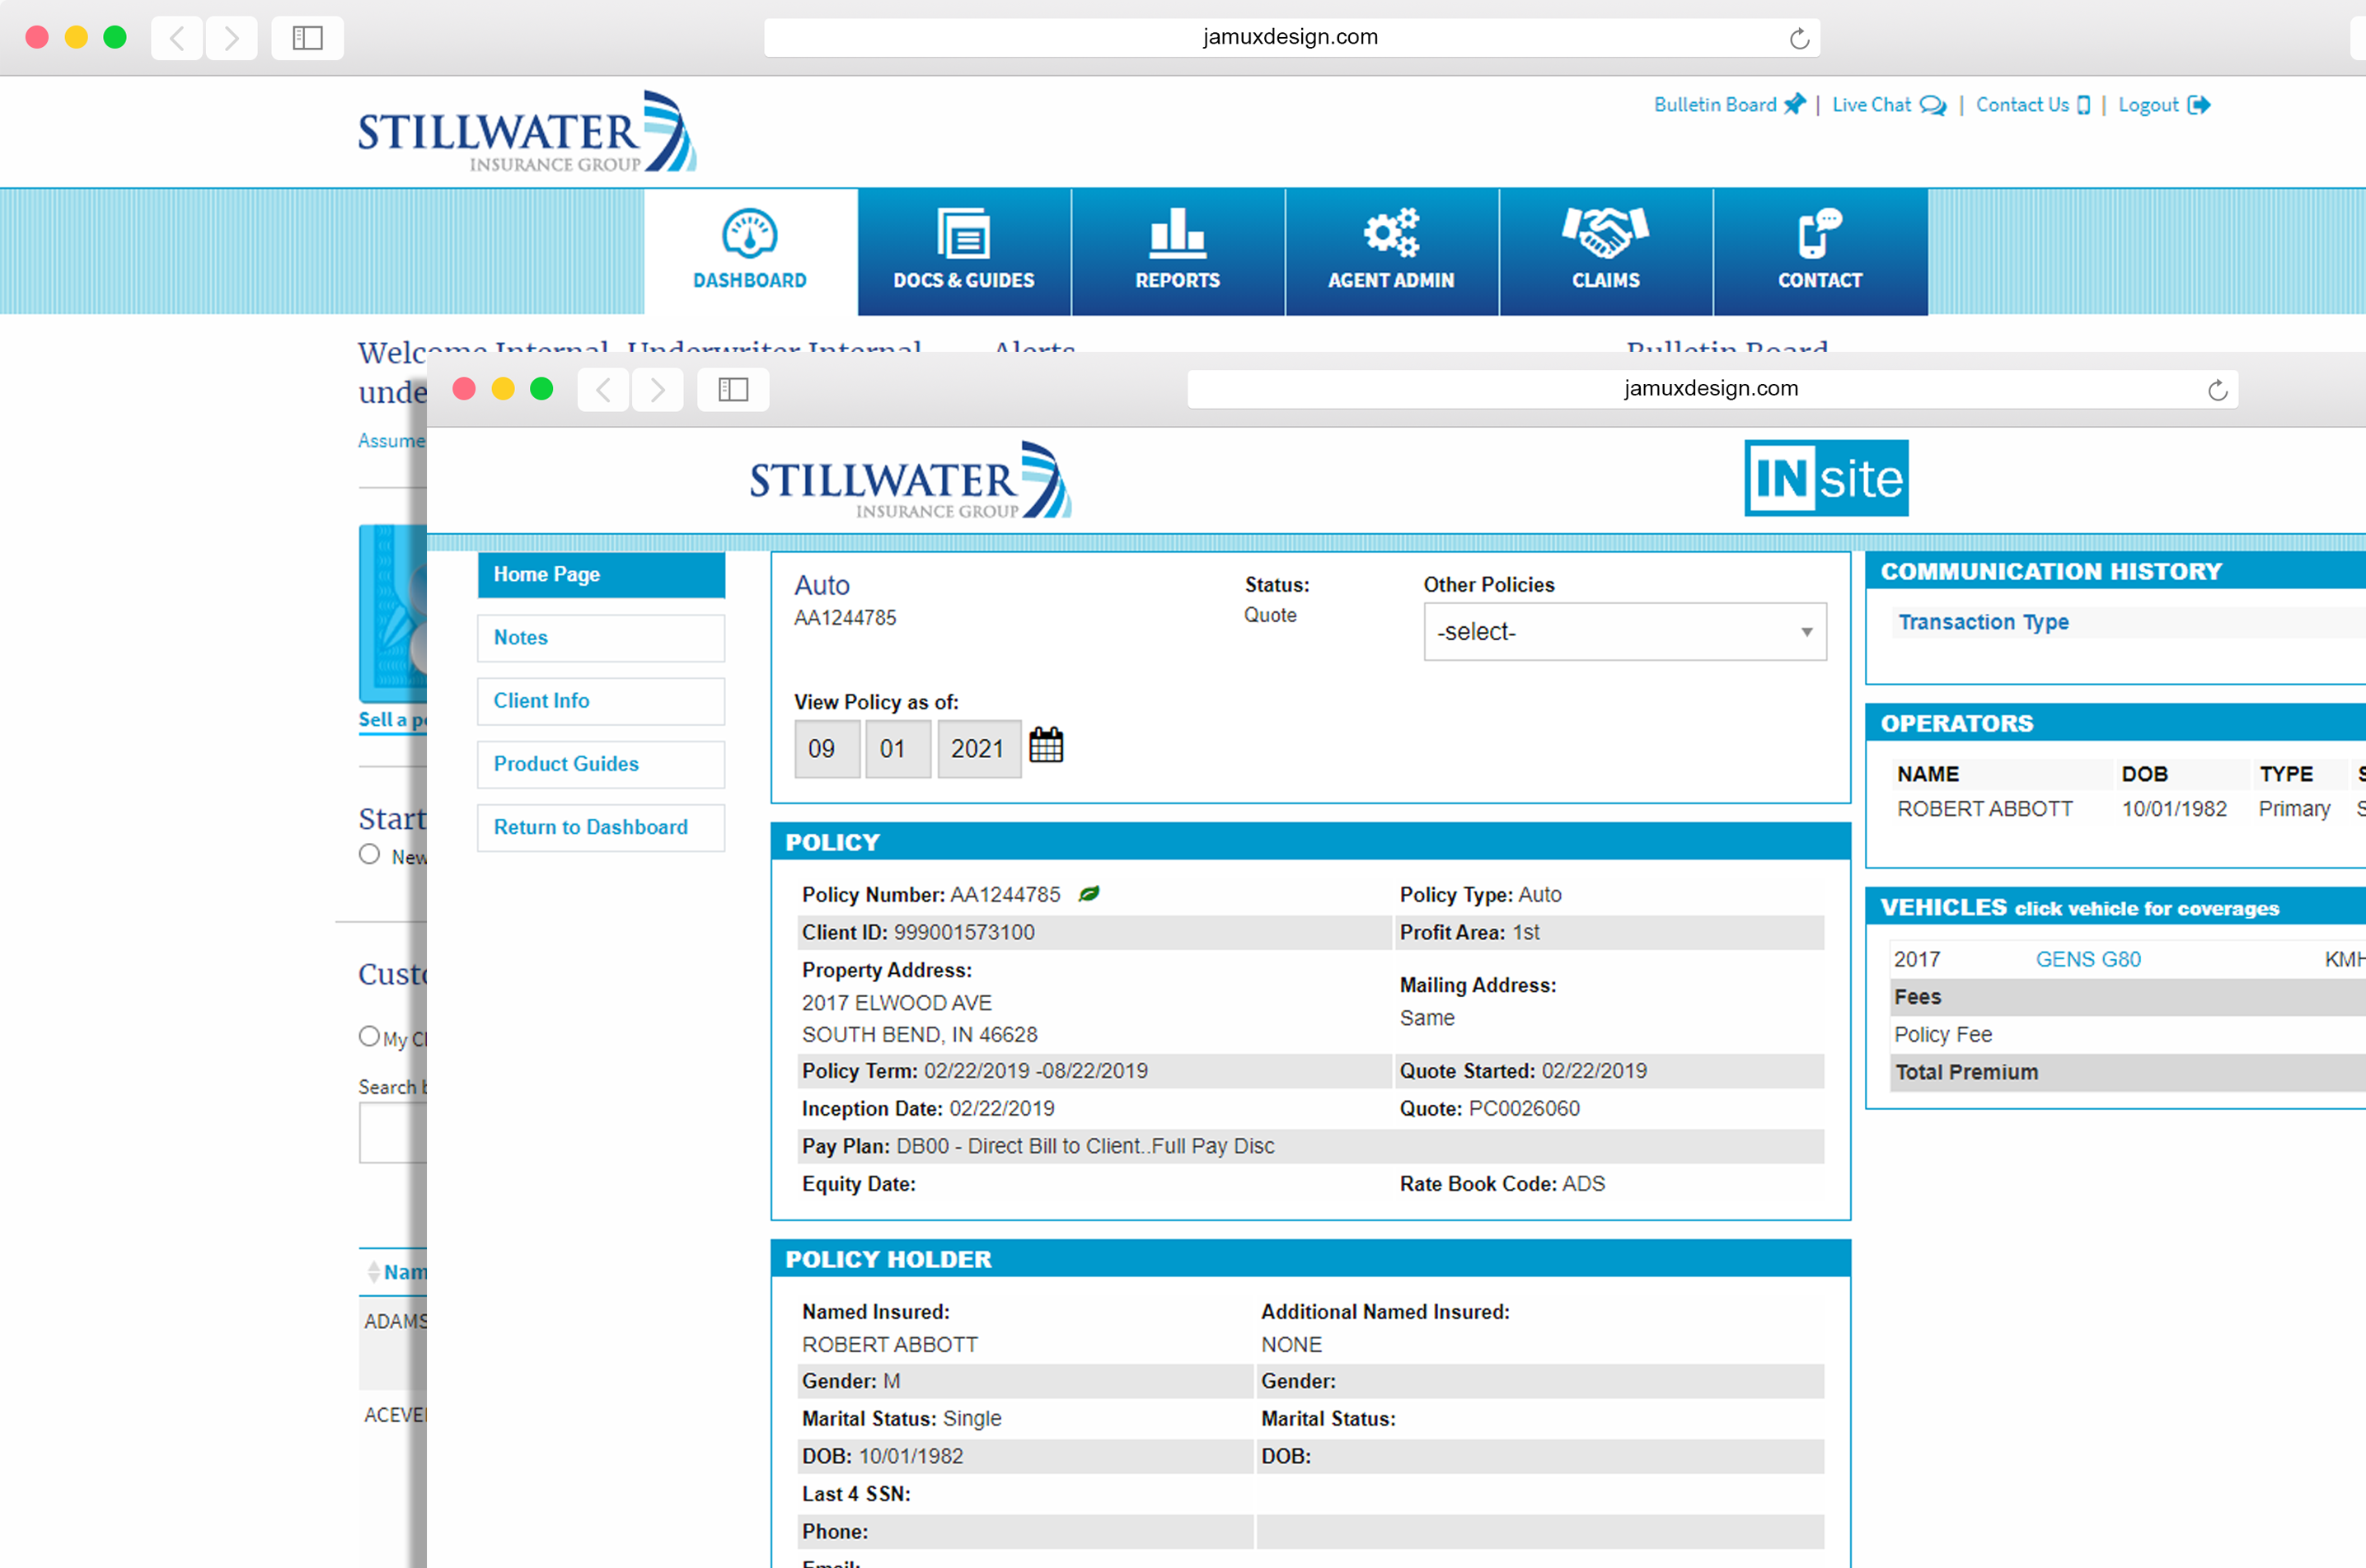The height and width of the screenshot is (1568, 2366).
Task: Select the New radio button in back window
Action: click(370, 854)
